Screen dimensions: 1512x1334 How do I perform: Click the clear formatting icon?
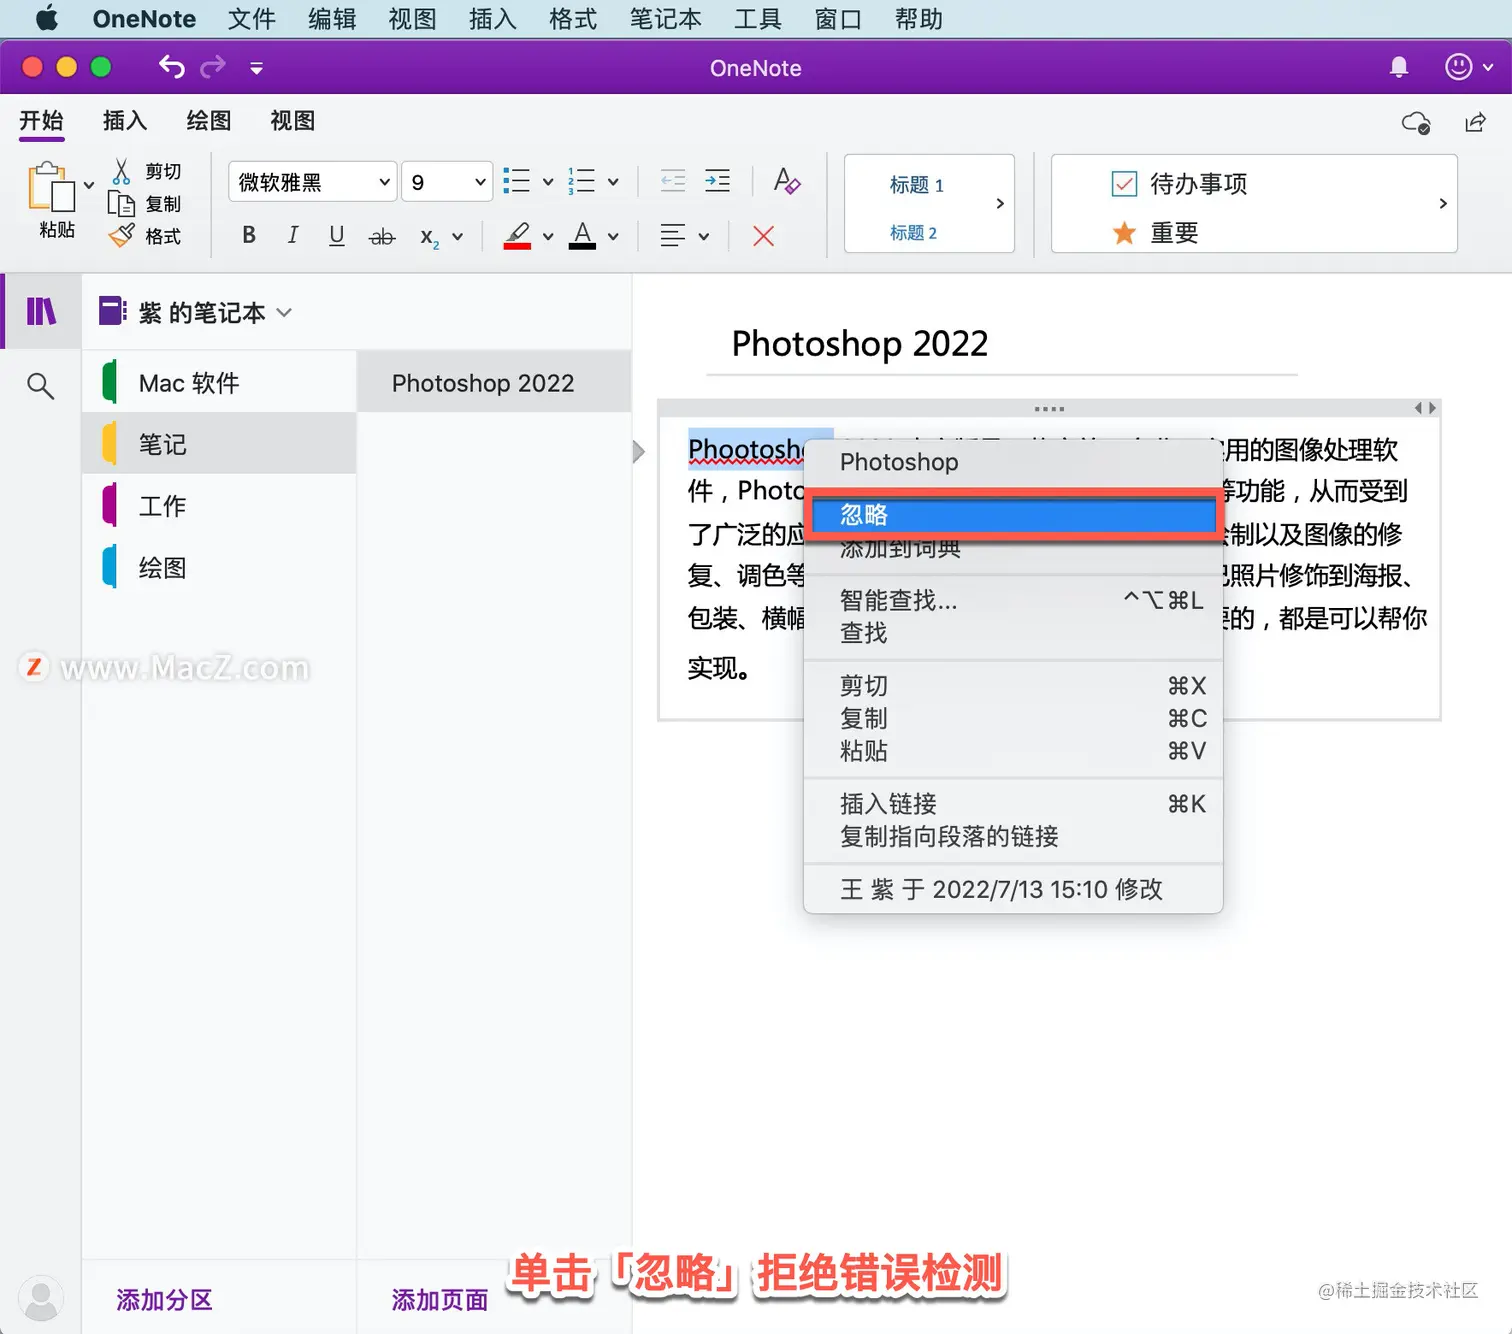[787, 181]
